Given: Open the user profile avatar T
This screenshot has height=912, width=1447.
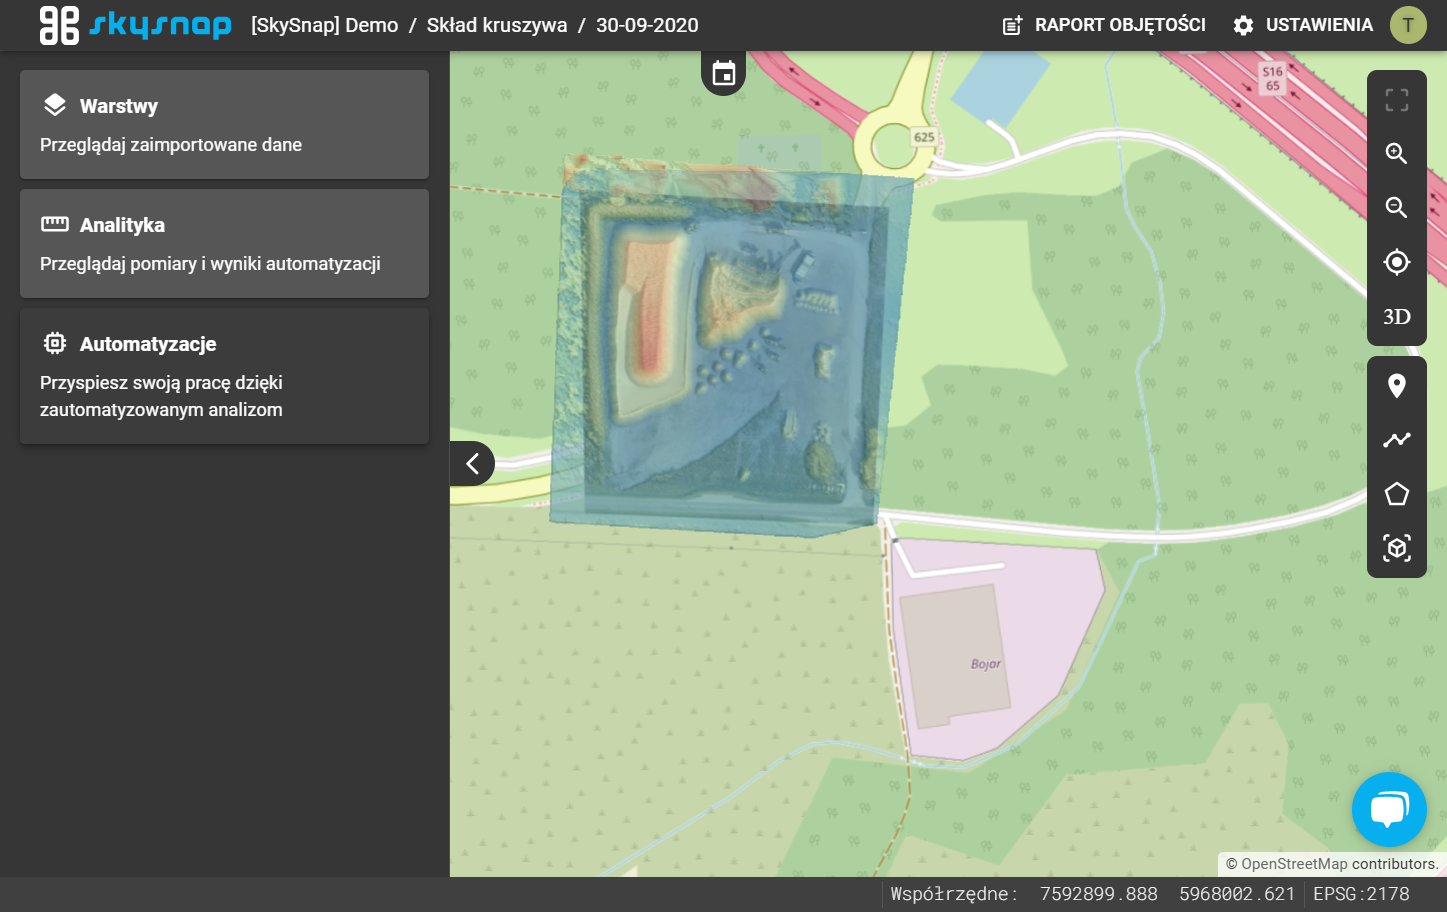Looking at the screenshot, I should pos(1408,25).
